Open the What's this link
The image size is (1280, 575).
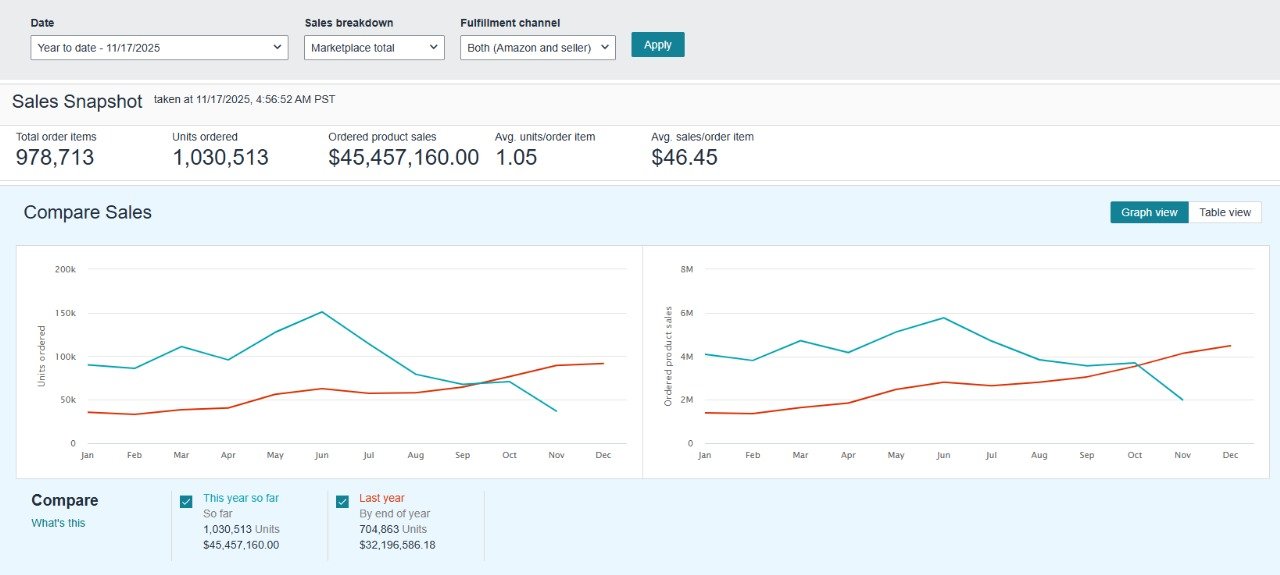click(58, 523)
